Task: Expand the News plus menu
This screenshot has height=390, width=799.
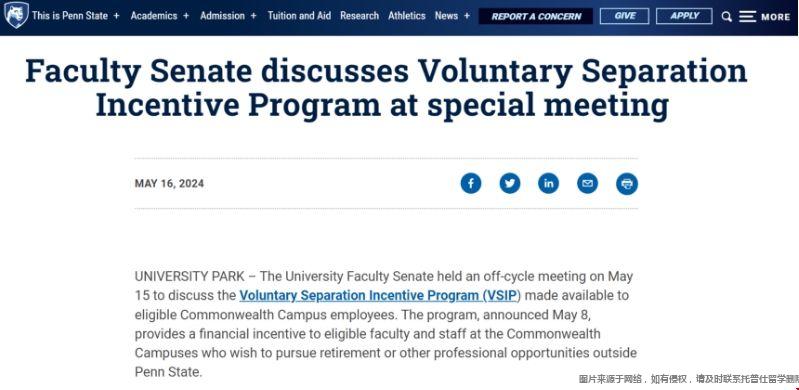Action: (x=452, y=16)
